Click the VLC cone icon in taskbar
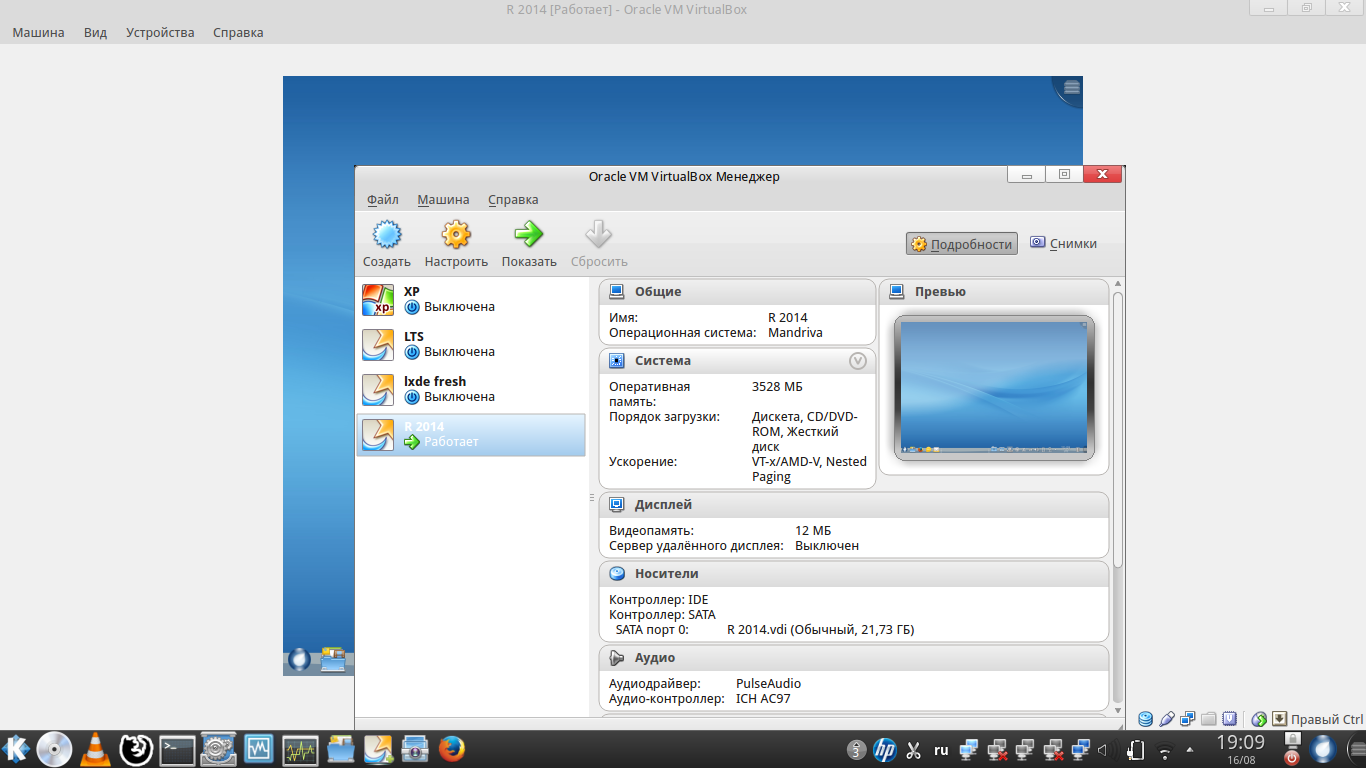Image resolution: width=1366 pixels, height=768 pixels. (95, 749)
